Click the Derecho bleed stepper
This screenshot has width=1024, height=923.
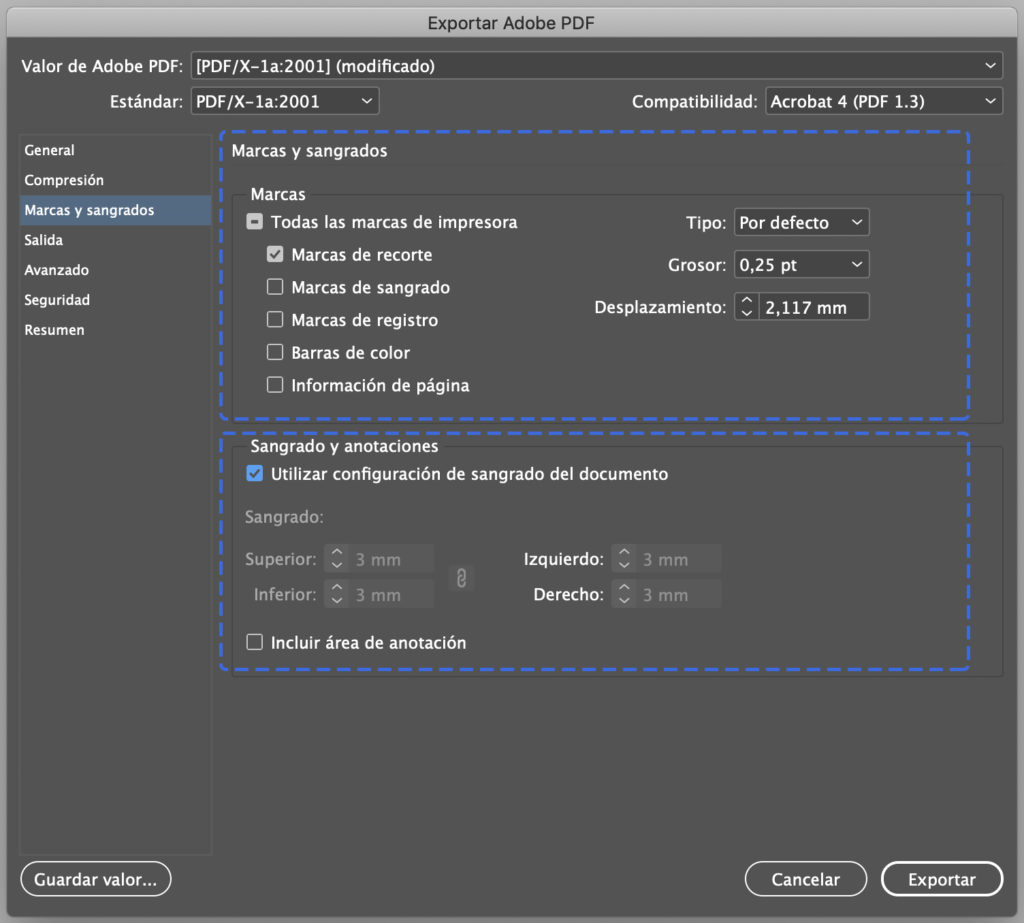[624, 594]
